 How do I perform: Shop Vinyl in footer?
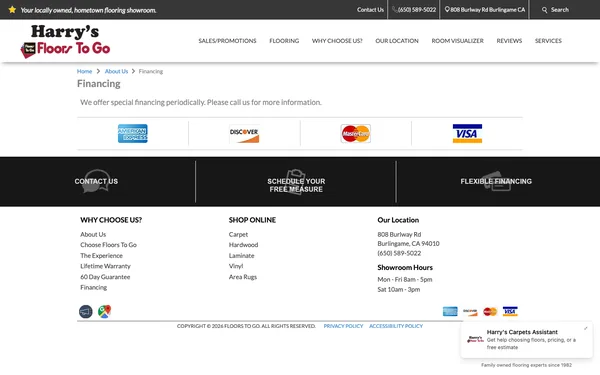click(236, 266)
